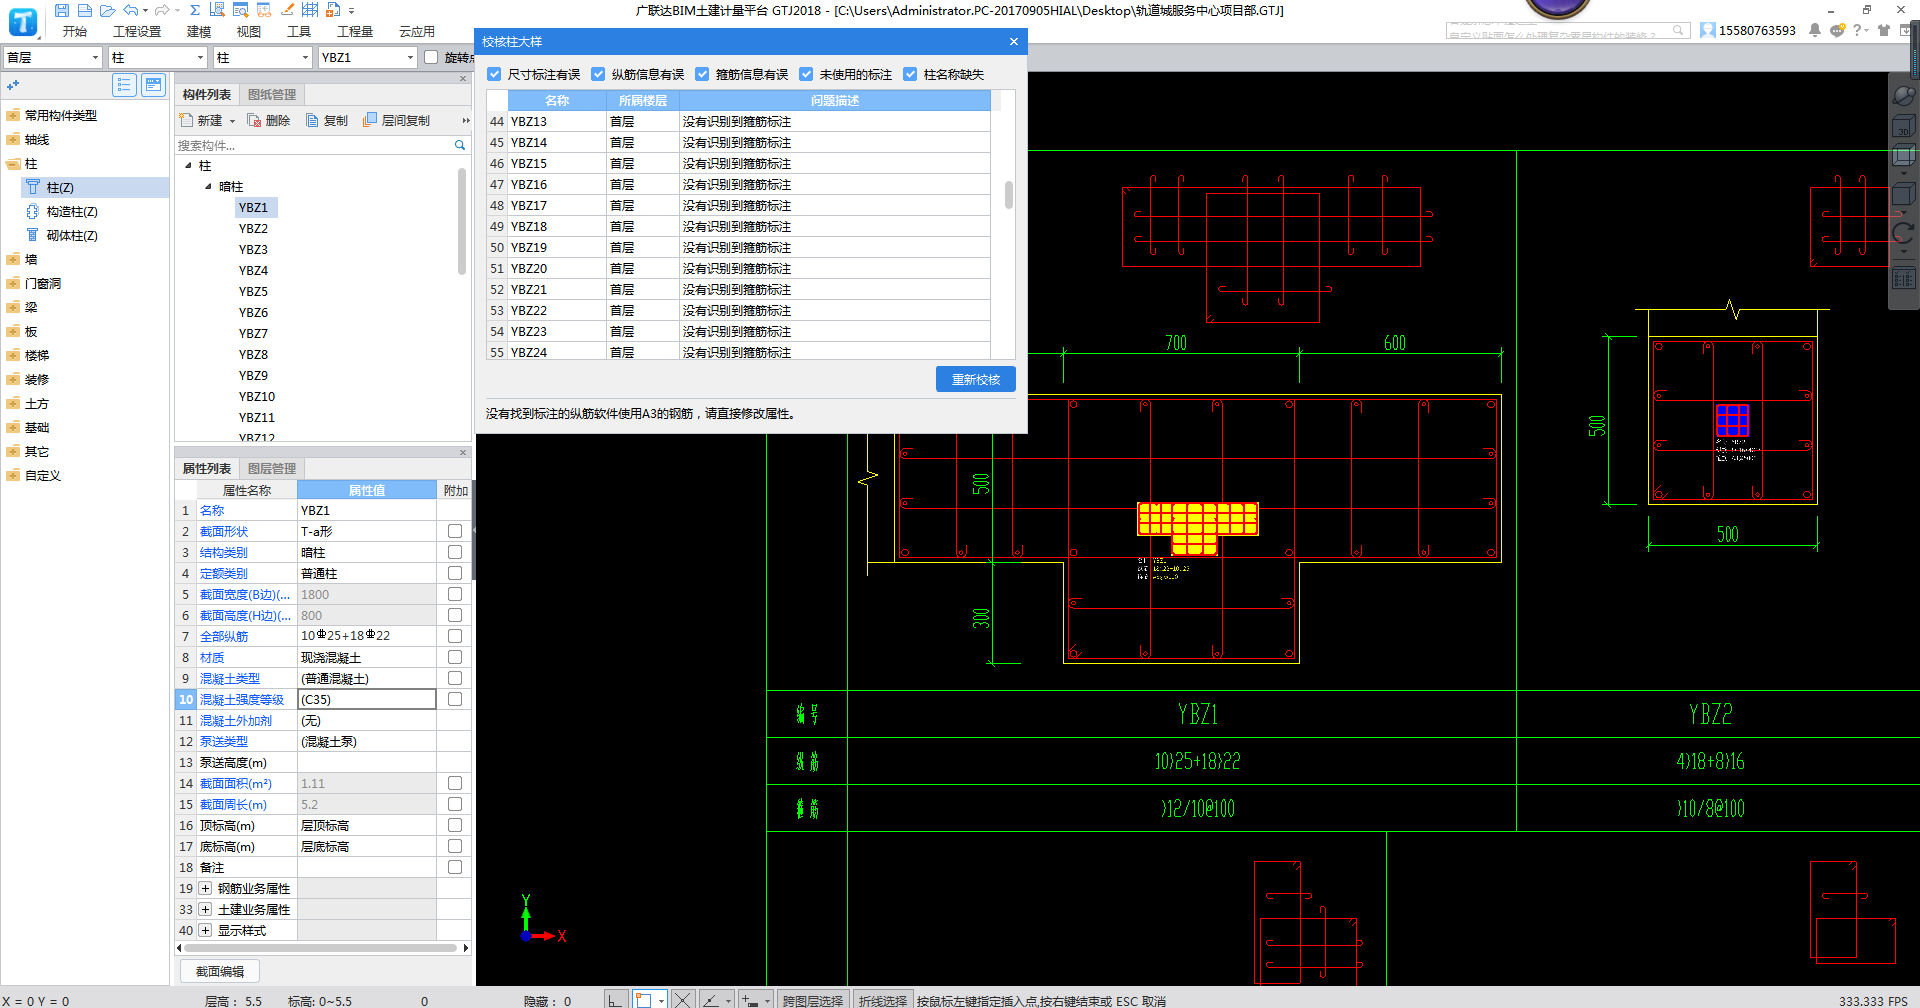Open the 工程量 ribbon tab
This screenshot has height=1008, width=1920.
pyautogui.click(x=355, y=31)
